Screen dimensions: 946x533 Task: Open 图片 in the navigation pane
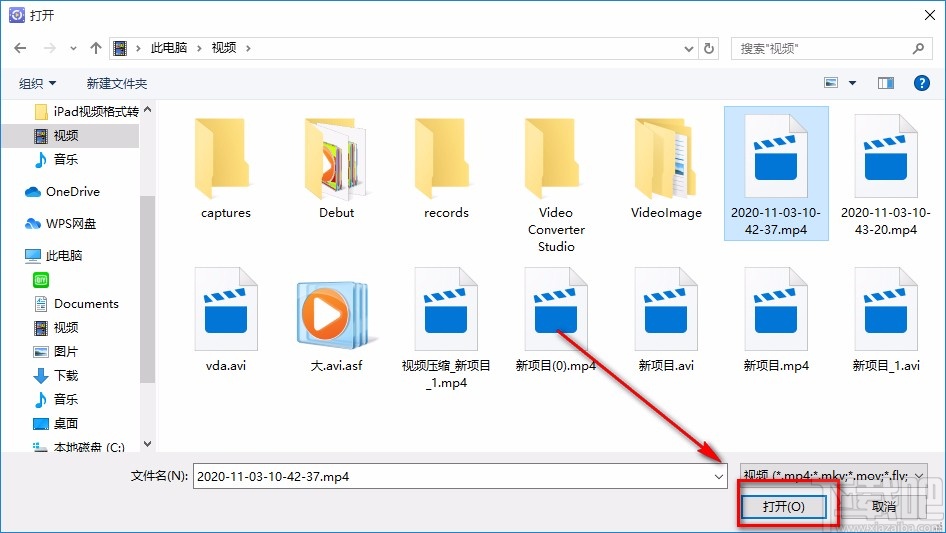point(56,352)
